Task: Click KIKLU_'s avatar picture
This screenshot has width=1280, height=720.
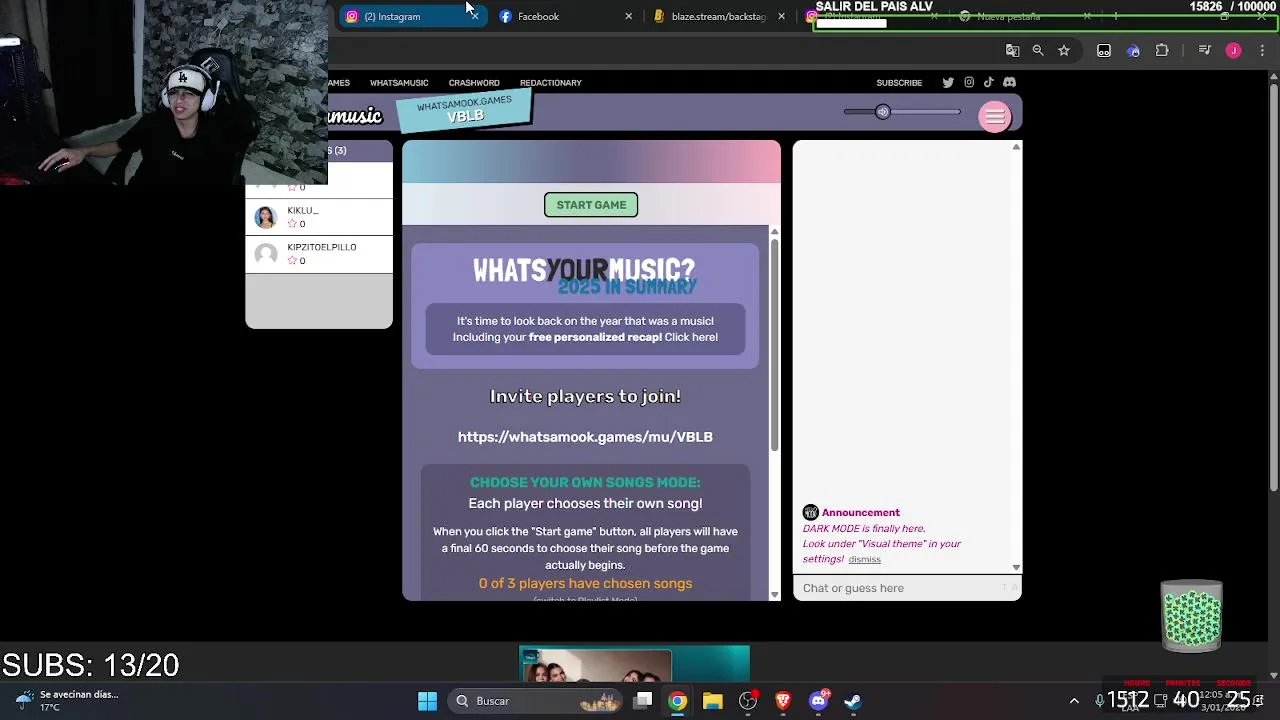Action: (x=265, y=217)
